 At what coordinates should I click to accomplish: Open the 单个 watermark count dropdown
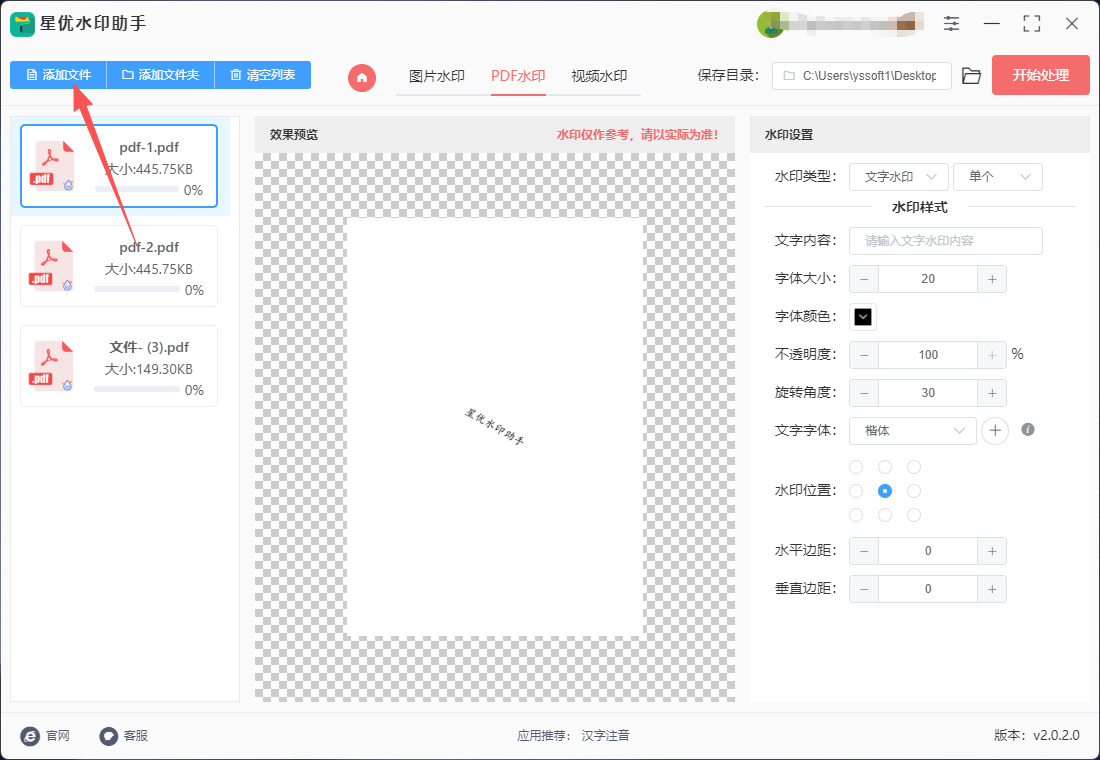click(998, 177)
